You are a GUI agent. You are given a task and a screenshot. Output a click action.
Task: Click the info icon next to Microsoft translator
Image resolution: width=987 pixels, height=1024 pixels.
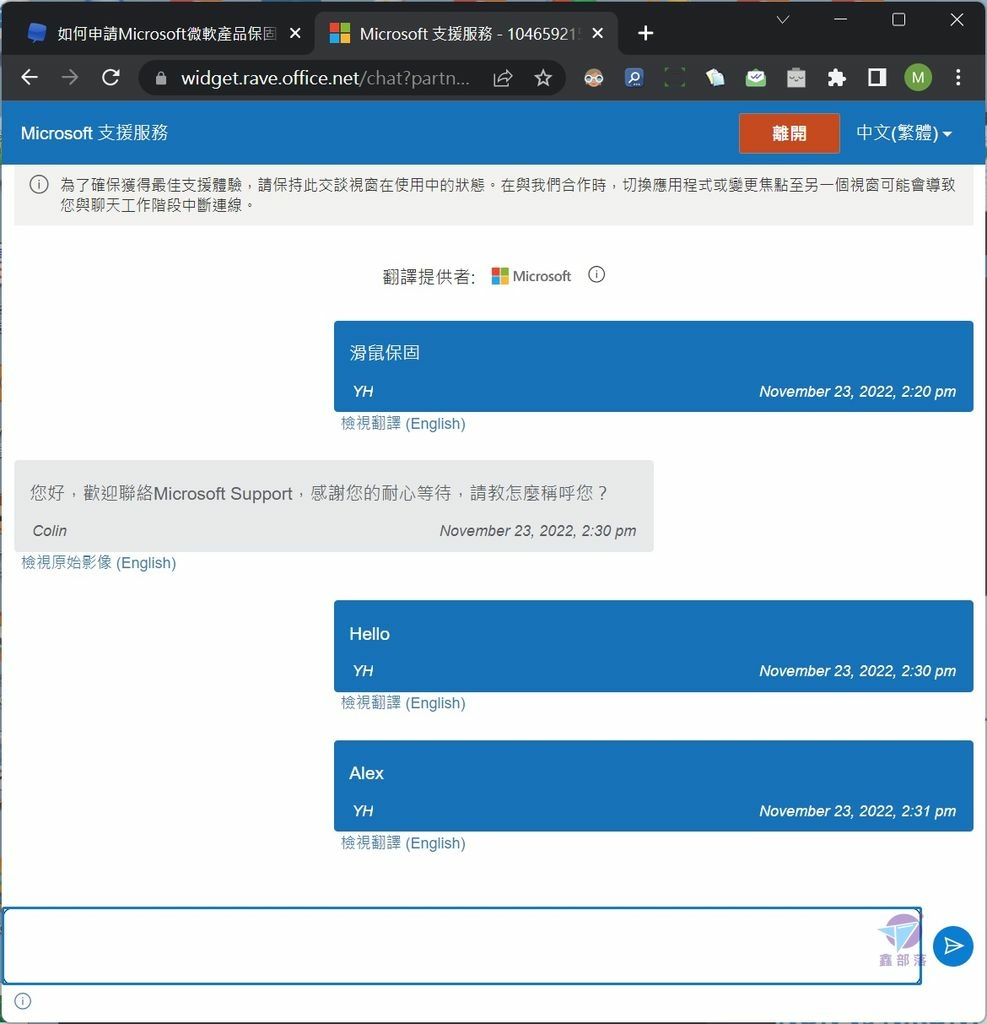point(596,274)
